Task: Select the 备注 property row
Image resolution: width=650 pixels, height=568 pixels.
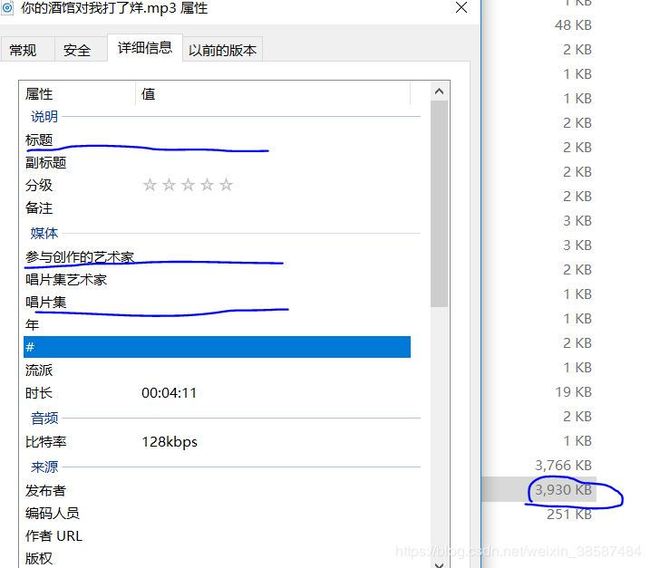Action: 217,208
